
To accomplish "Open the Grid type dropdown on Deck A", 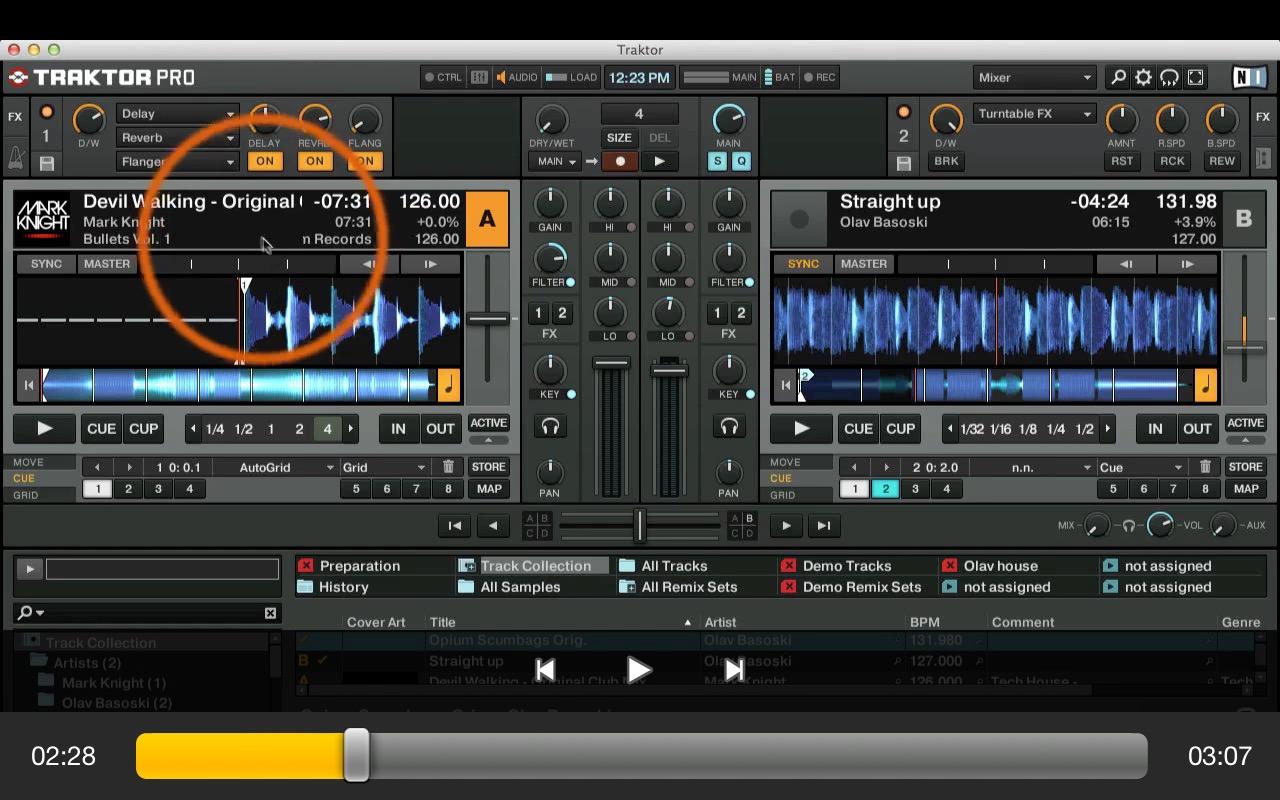I will coord(385,467).
